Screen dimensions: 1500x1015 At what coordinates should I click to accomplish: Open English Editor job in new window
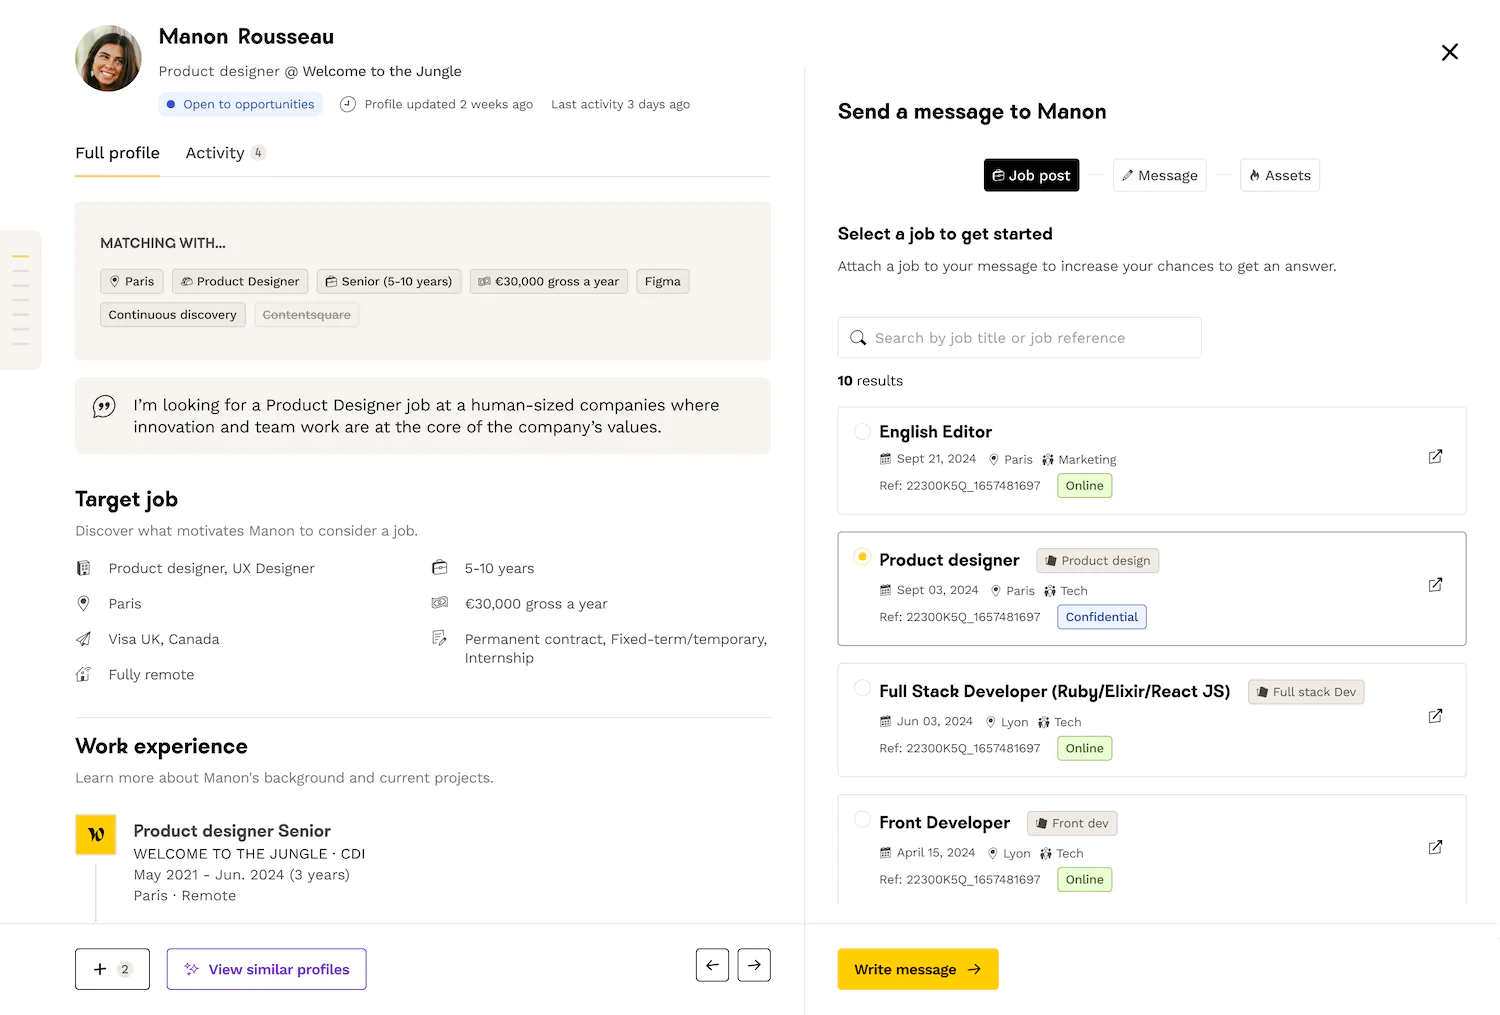pyautogui.click(x=1435, y=457)
